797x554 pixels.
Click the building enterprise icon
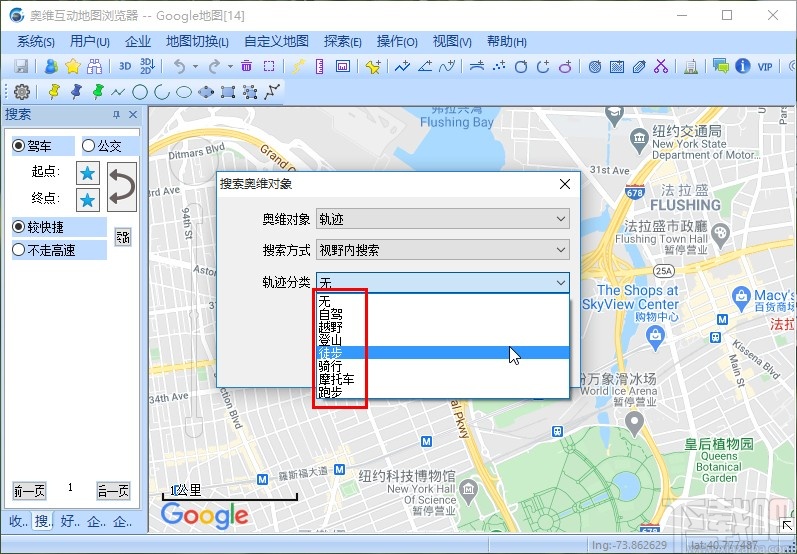690,67
